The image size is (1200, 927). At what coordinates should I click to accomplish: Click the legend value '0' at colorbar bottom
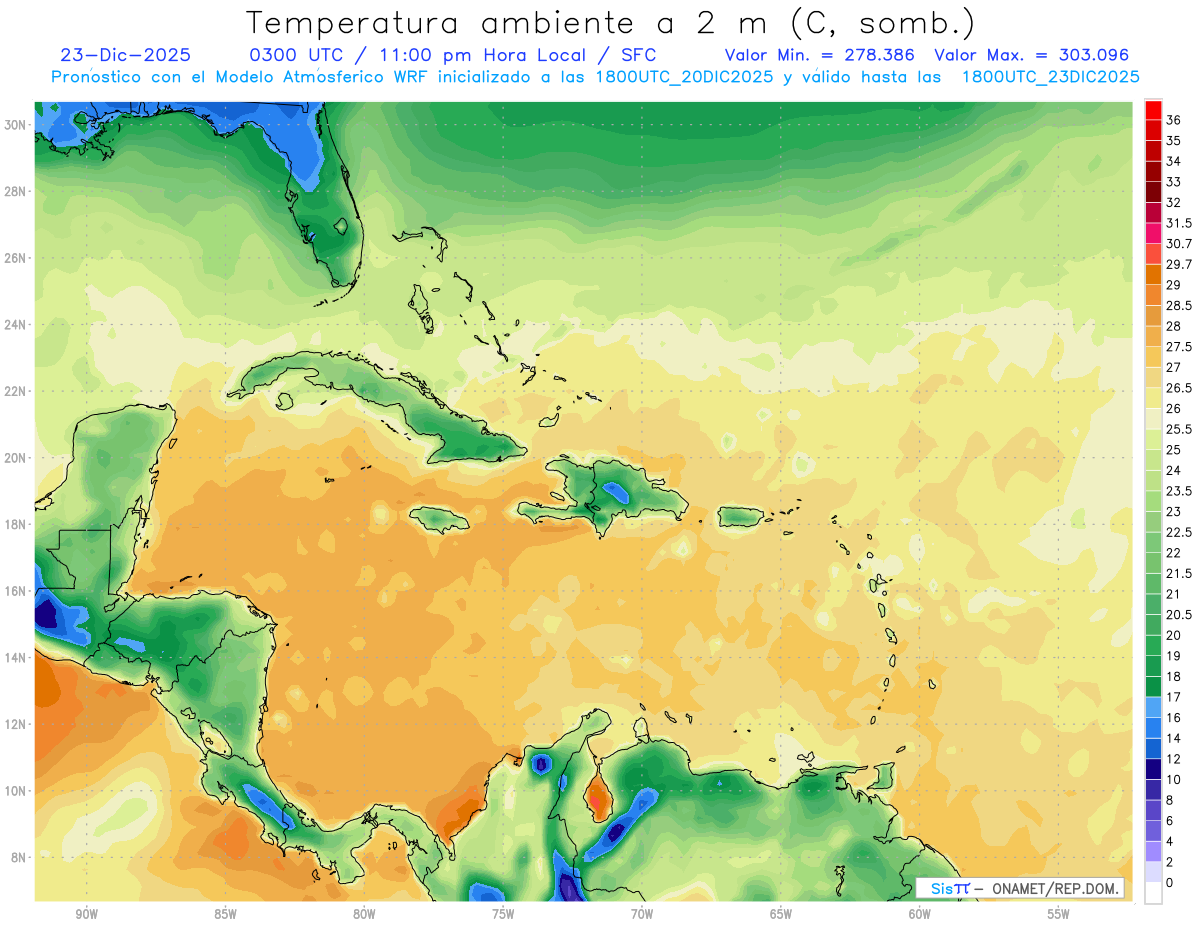(x=1170, y=882)
